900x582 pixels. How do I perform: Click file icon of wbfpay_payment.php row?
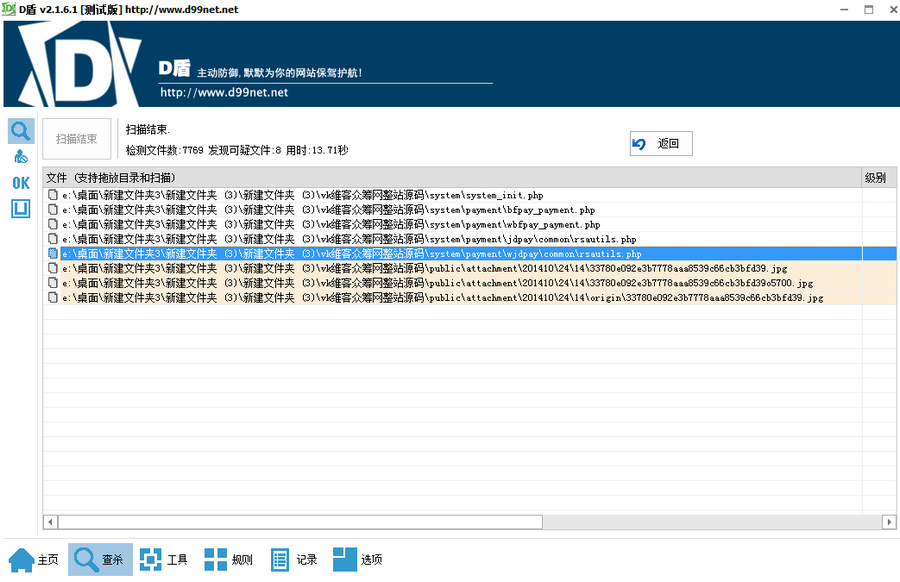click(53, 224)
